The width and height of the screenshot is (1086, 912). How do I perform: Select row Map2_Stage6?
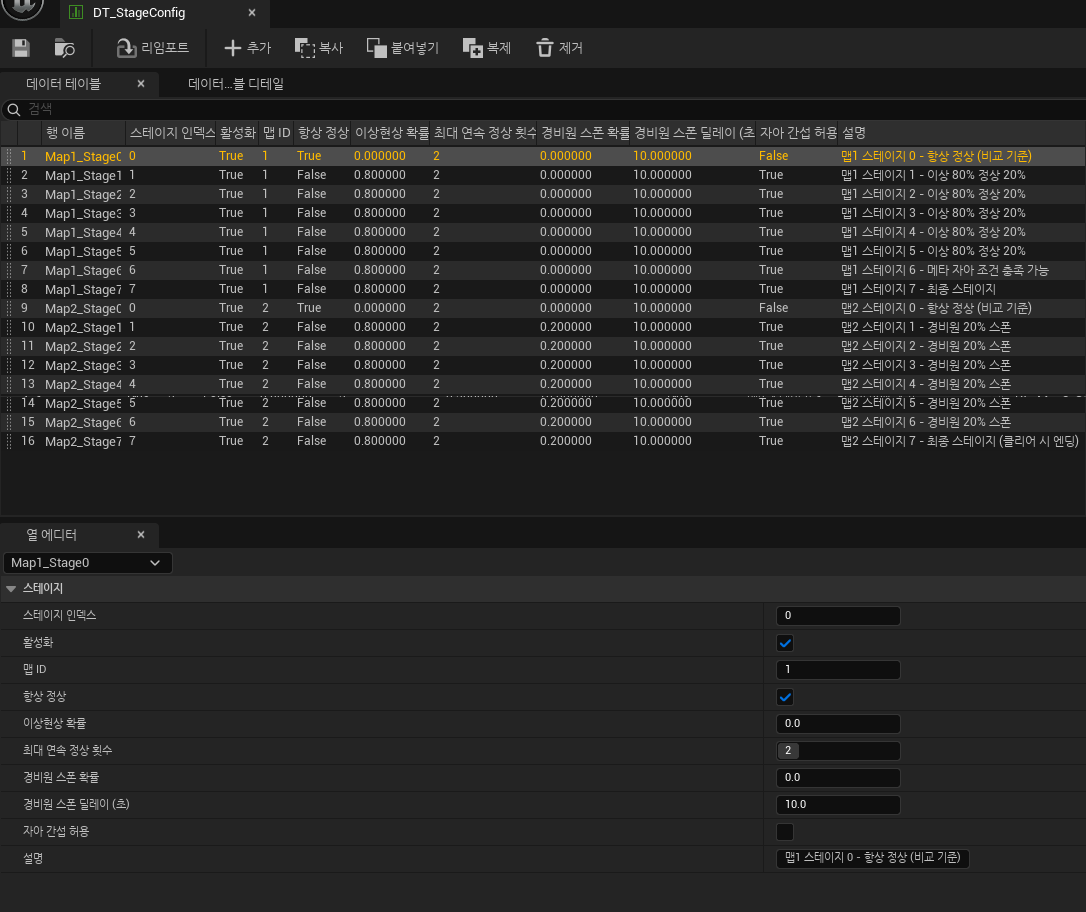543,422
